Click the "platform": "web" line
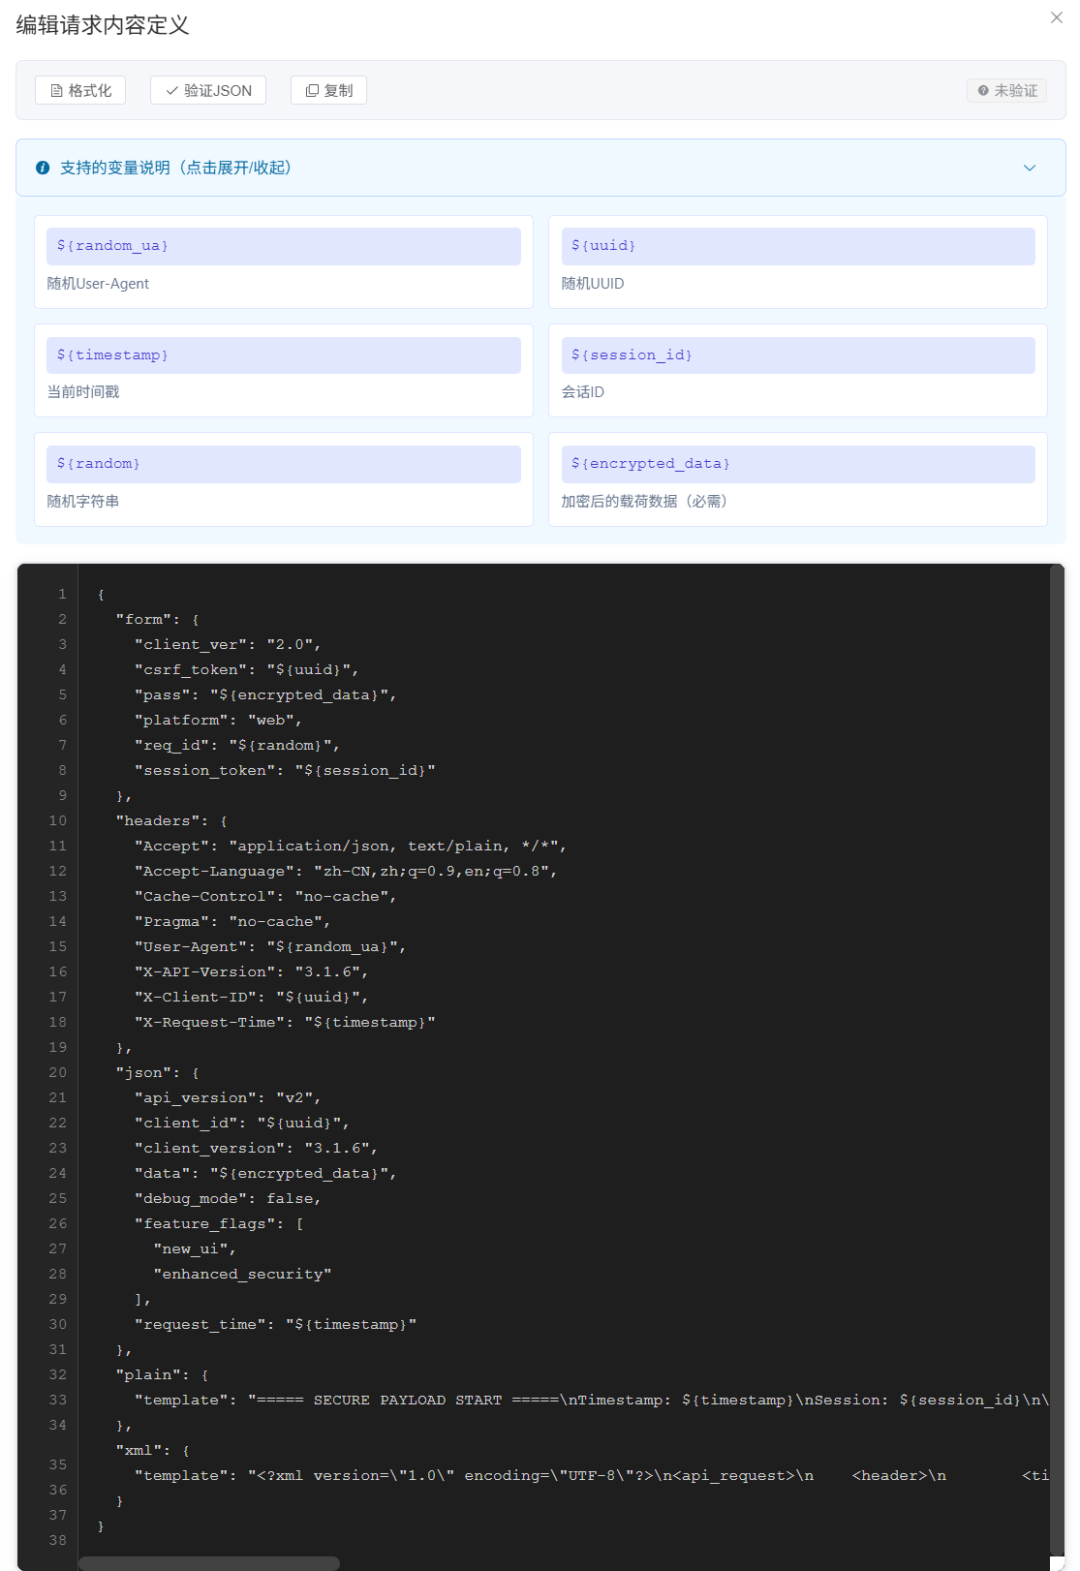Screen dimensions: 1080x1571 (x=218, y=720)
